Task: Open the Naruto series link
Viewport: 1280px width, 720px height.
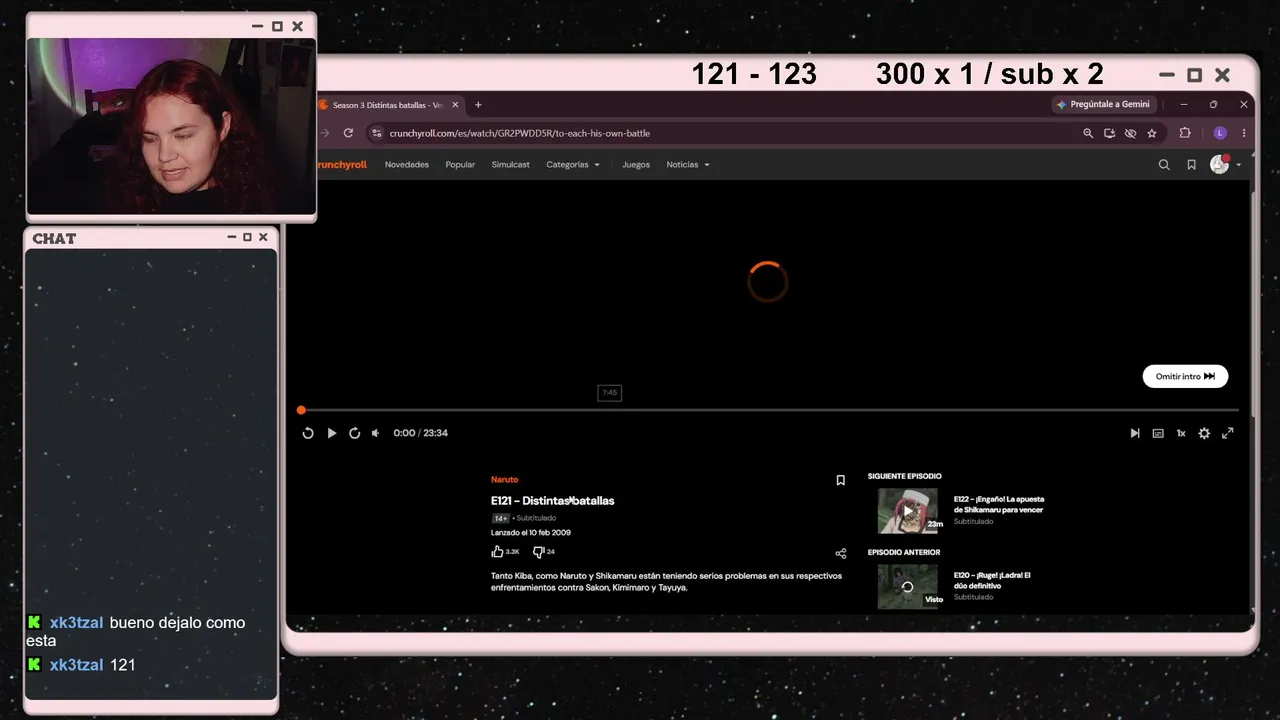Action: (x=505, y=480)
